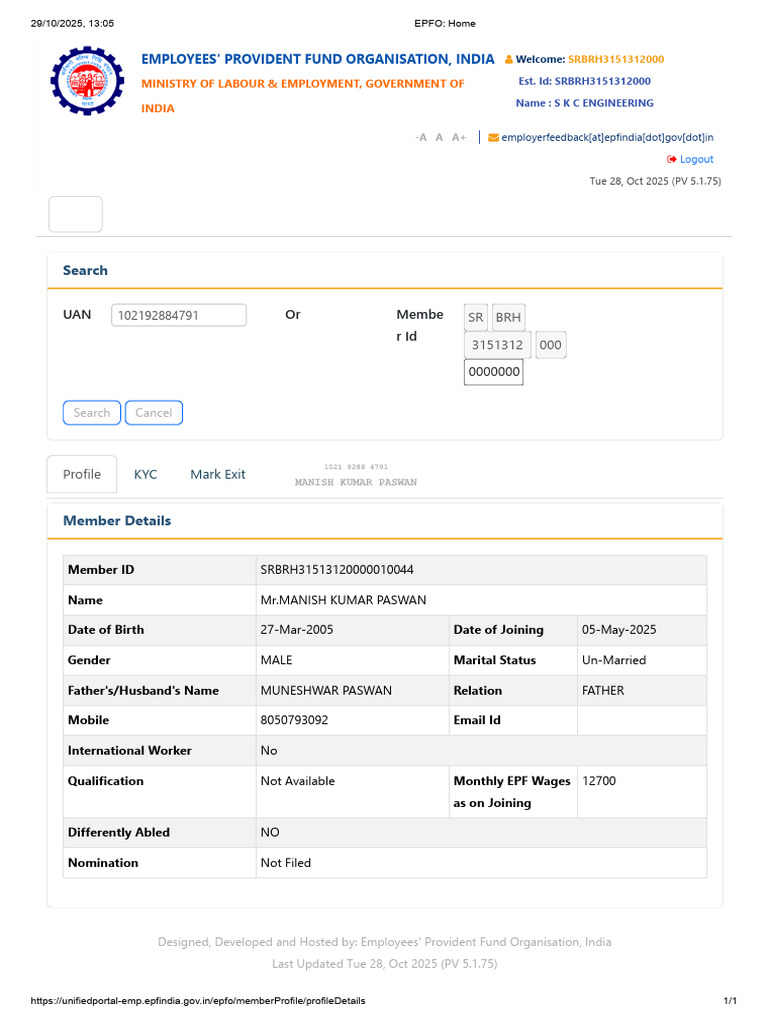
Task: Click the BRH office code field
Action: tap(508, 317)
